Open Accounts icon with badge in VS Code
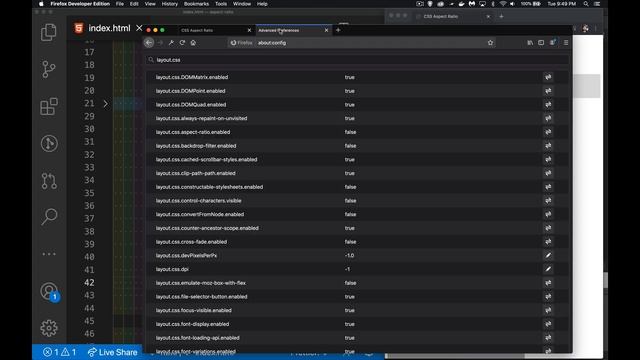This screenshot has width=640, height=360. [49, 291]
